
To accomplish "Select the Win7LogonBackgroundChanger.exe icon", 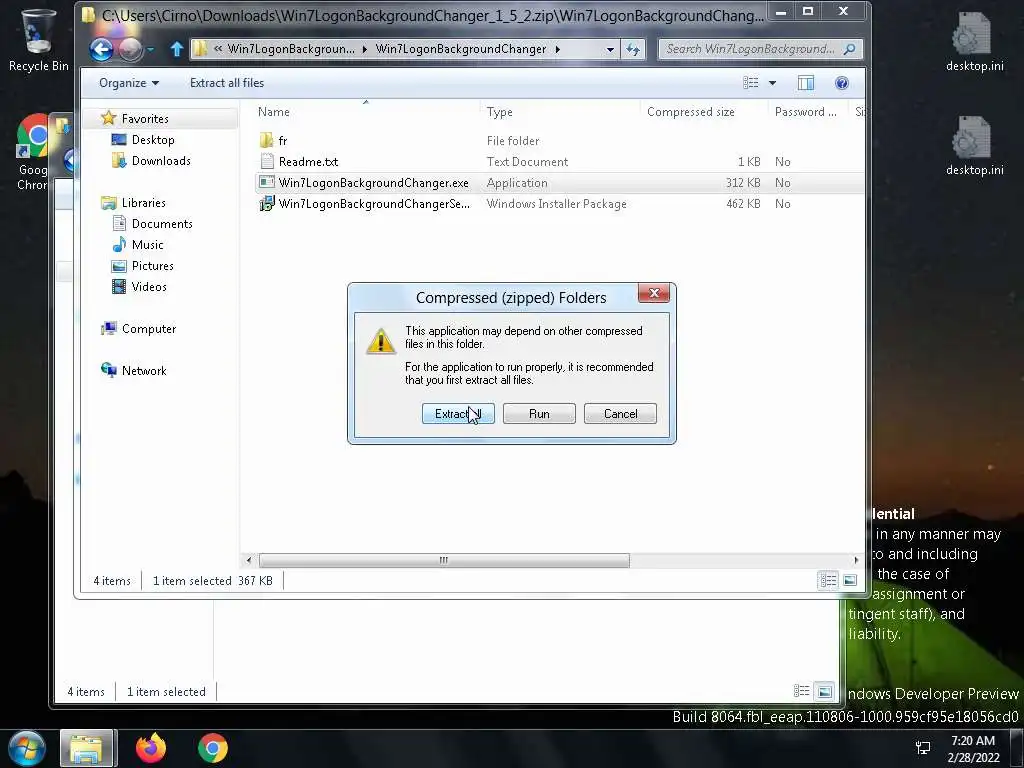I will tap(266, 182).
